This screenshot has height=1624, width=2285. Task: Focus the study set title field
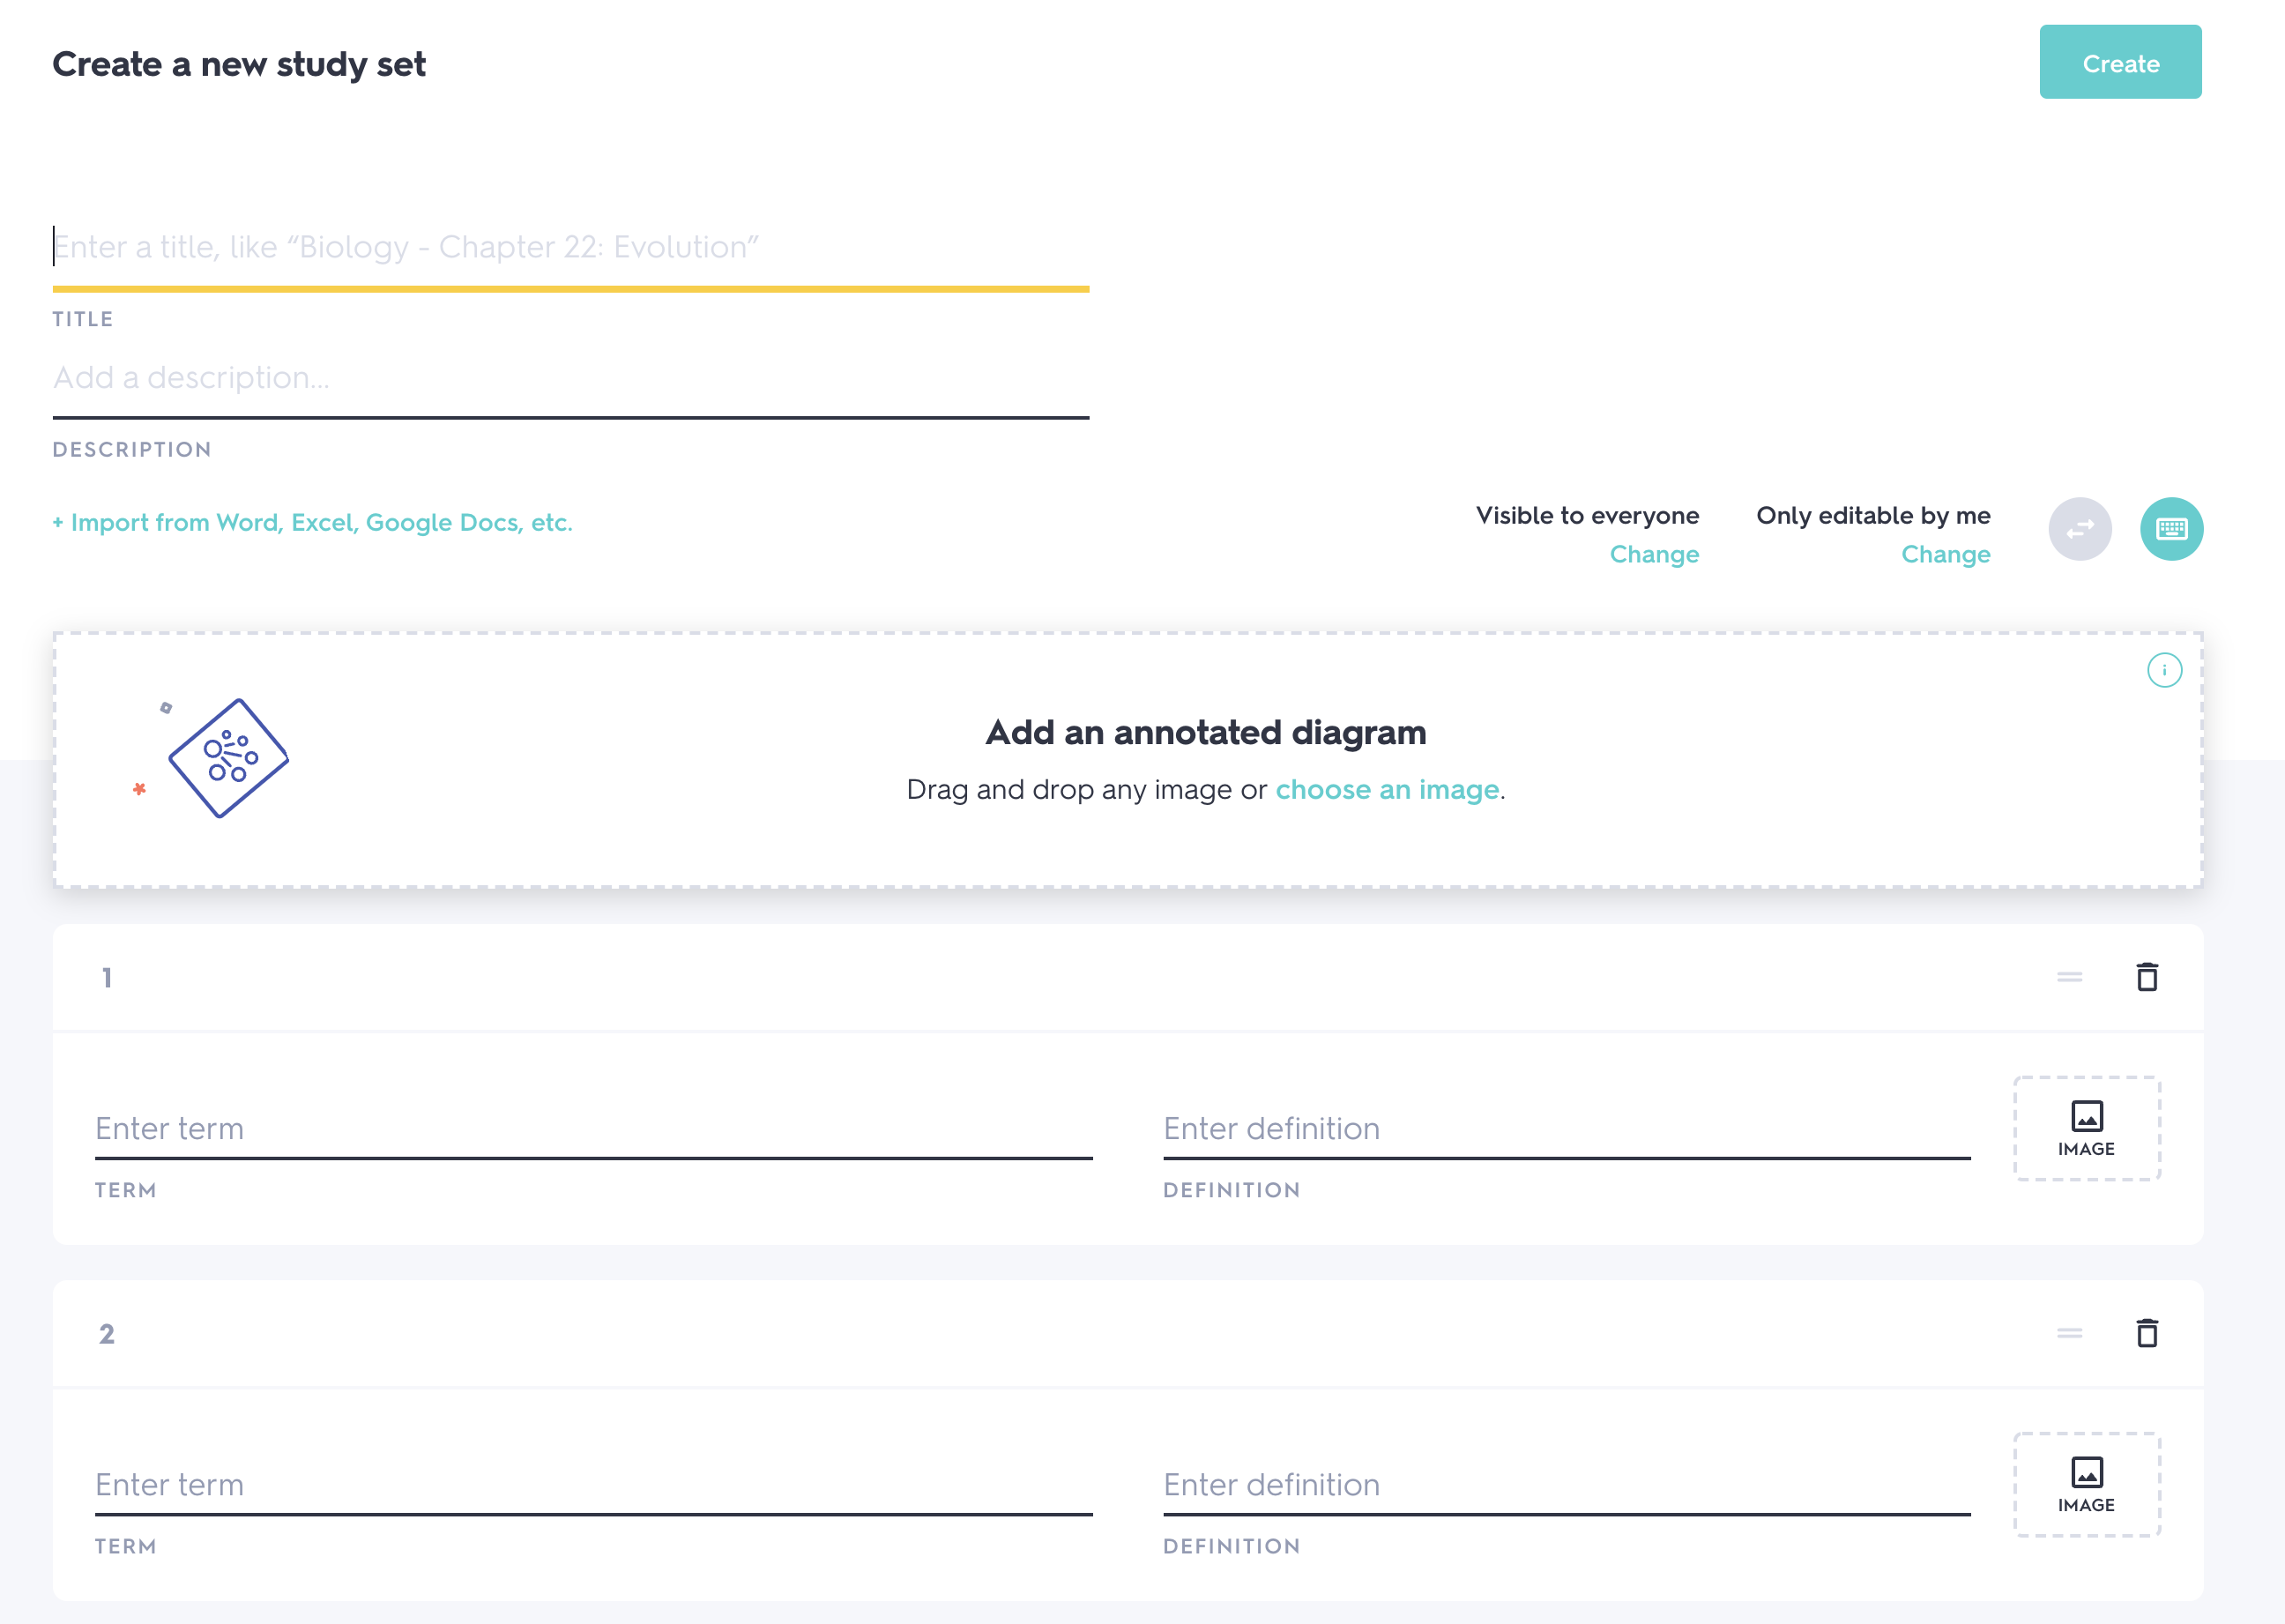pos(570,247)
